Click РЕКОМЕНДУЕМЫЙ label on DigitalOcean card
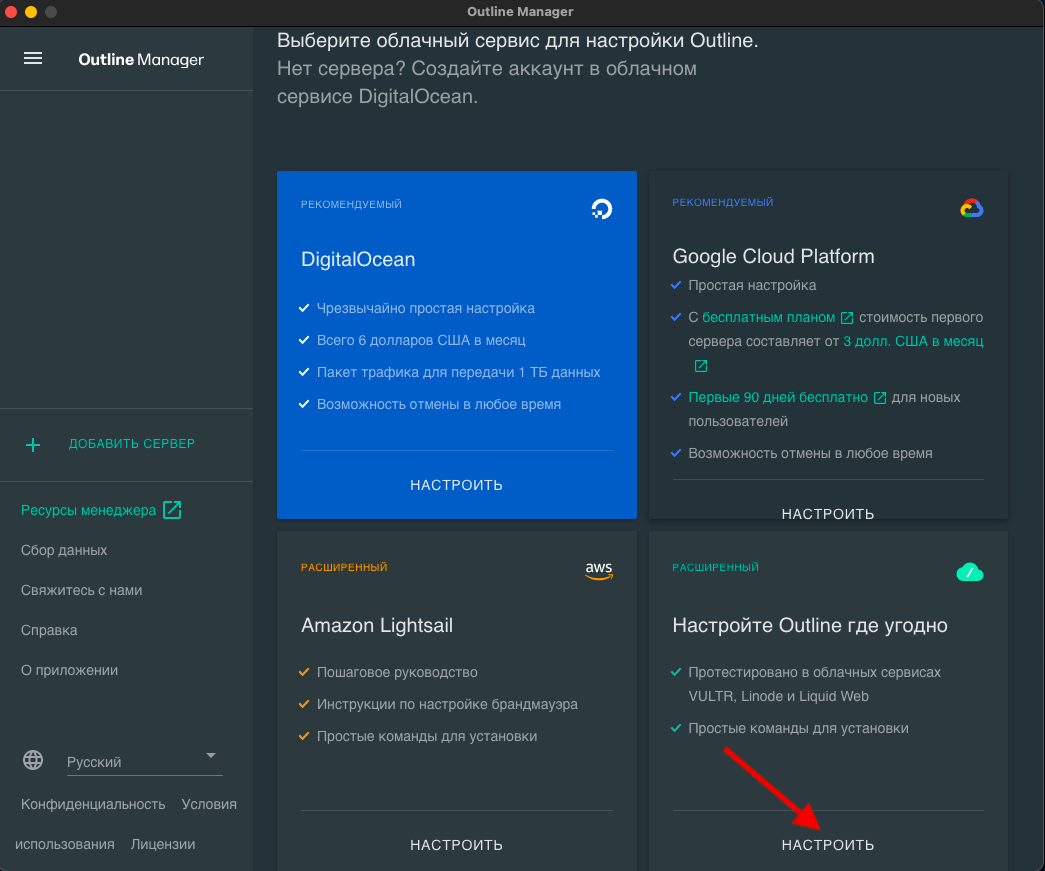The image size is (1045, 871). coord(351,205)
